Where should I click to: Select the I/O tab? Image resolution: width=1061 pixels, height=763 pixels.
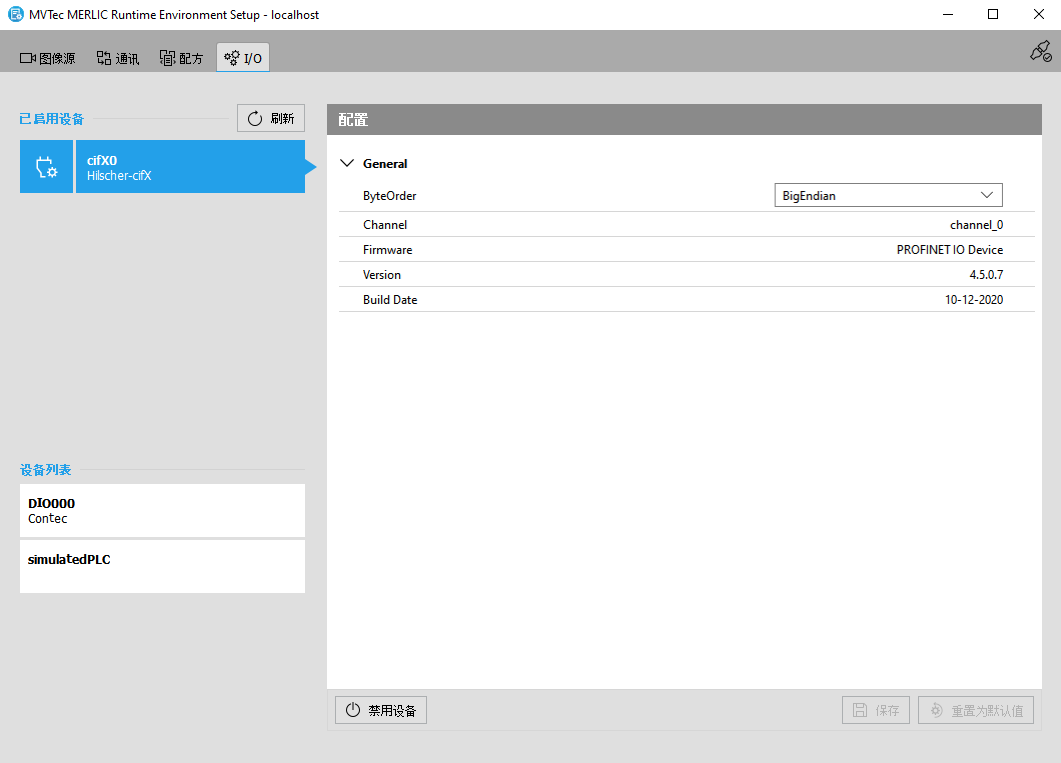[243, 59]
